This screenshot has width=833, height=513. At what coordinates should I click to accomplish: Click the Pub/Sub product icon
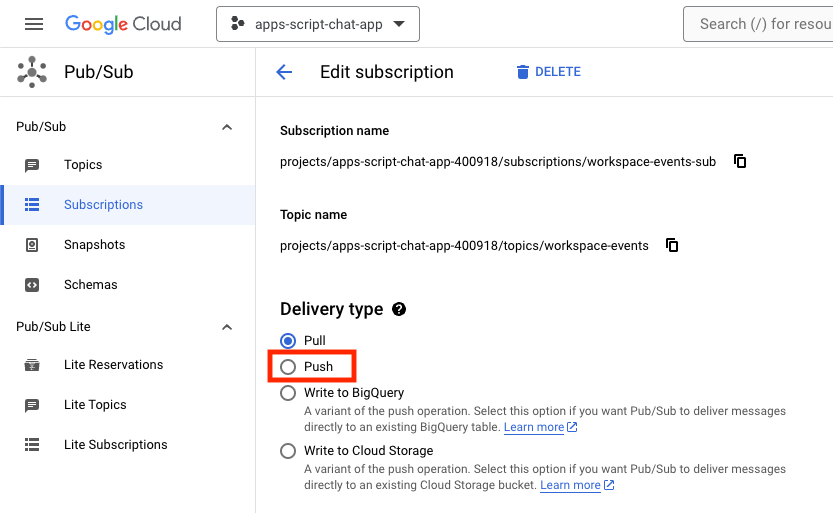coord(32,72)
